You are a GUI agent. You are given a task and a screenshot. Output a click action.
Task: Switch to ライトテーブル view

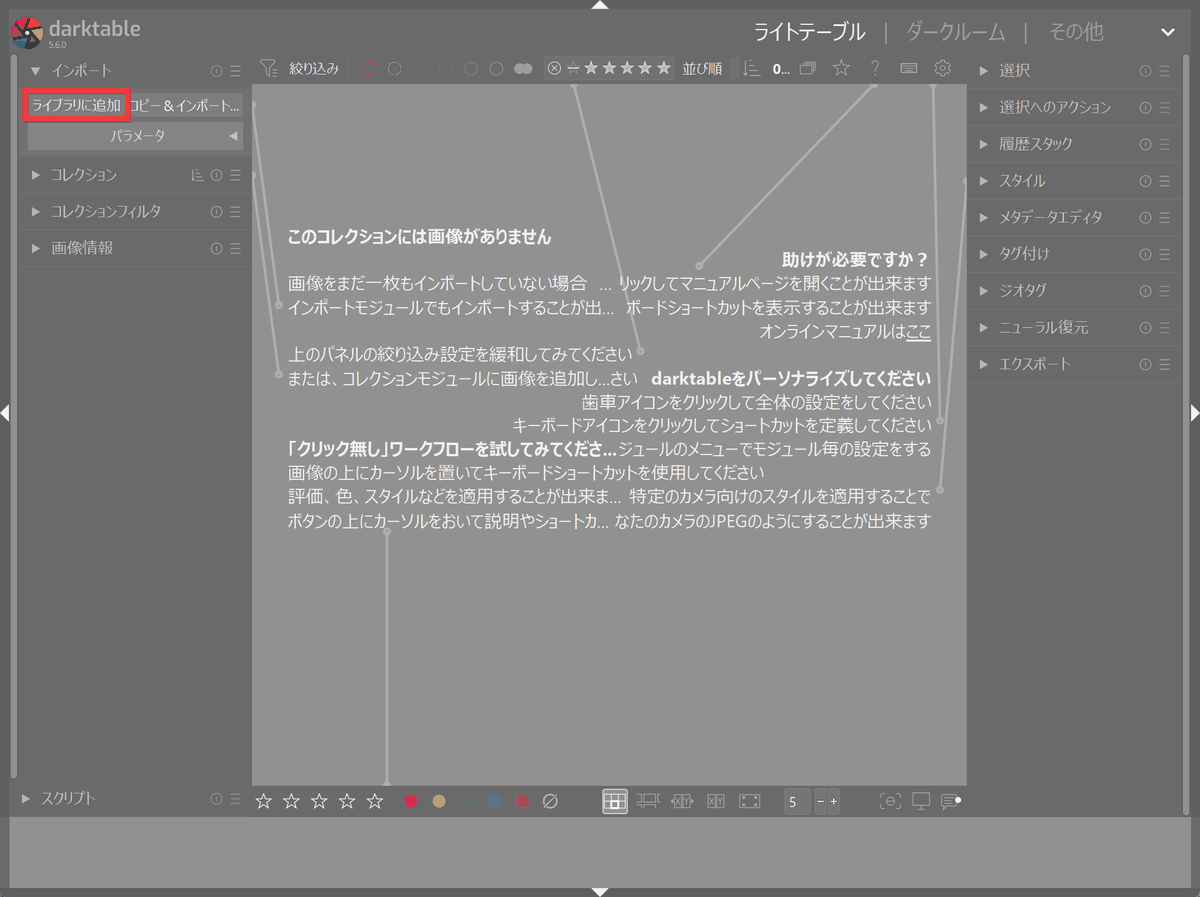point(809,32)
